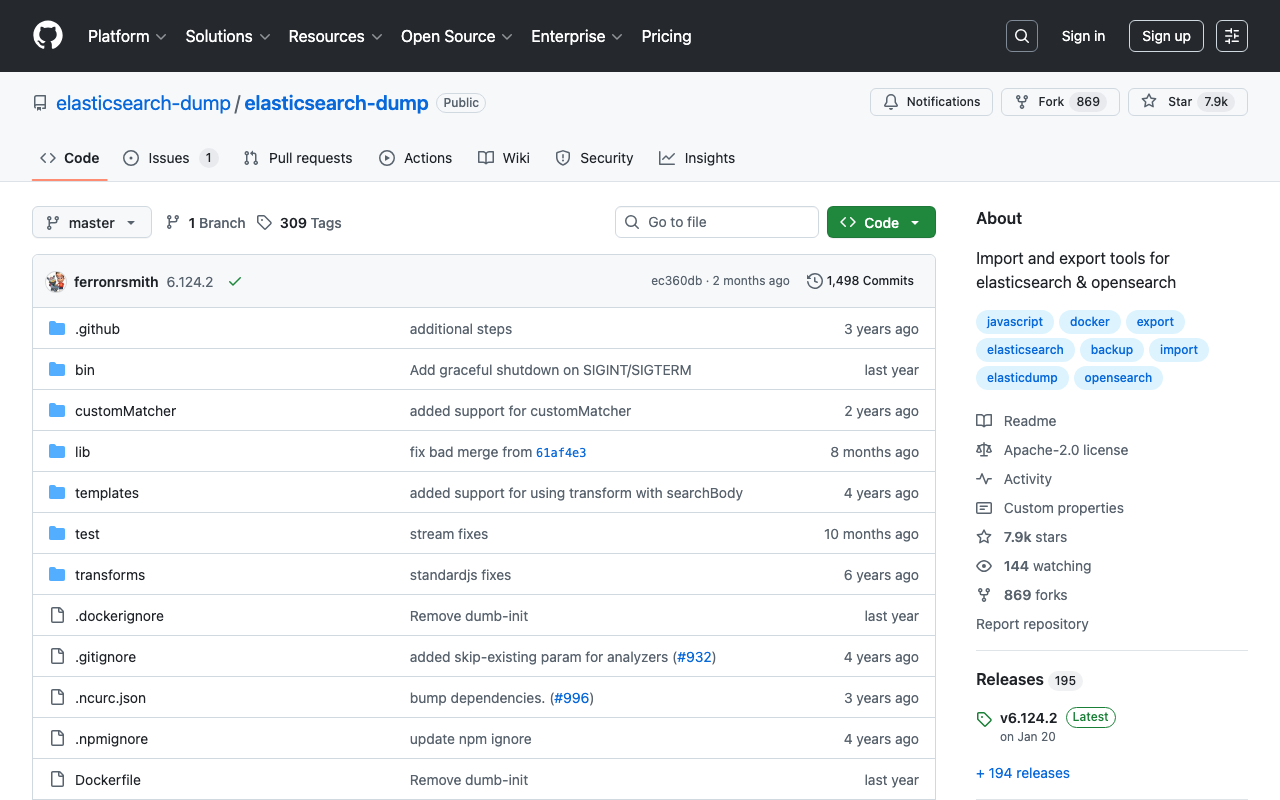This screenshot has height=800, width=1280.
Task: Star the repository using the star icon
Action: click(x=1149, y=101)
